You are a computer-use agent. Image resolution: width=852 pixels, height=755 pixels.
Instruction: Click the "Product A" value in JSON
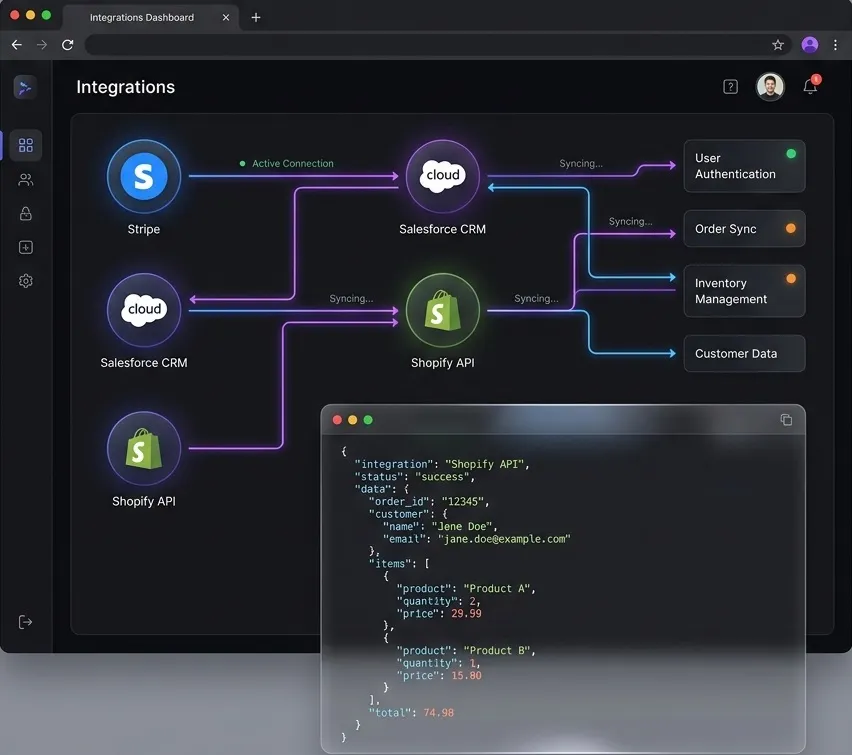(x=497, y=589)
